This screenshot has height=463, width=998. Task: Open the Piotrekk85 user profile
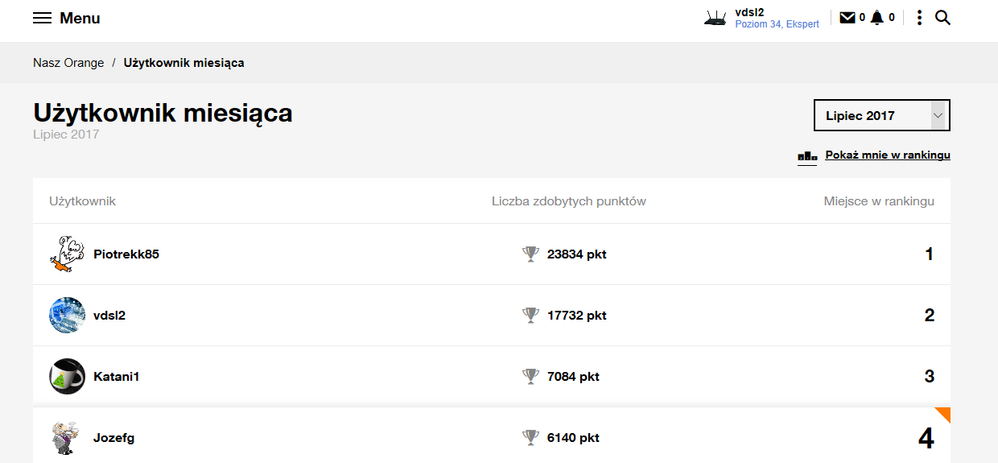126,254
